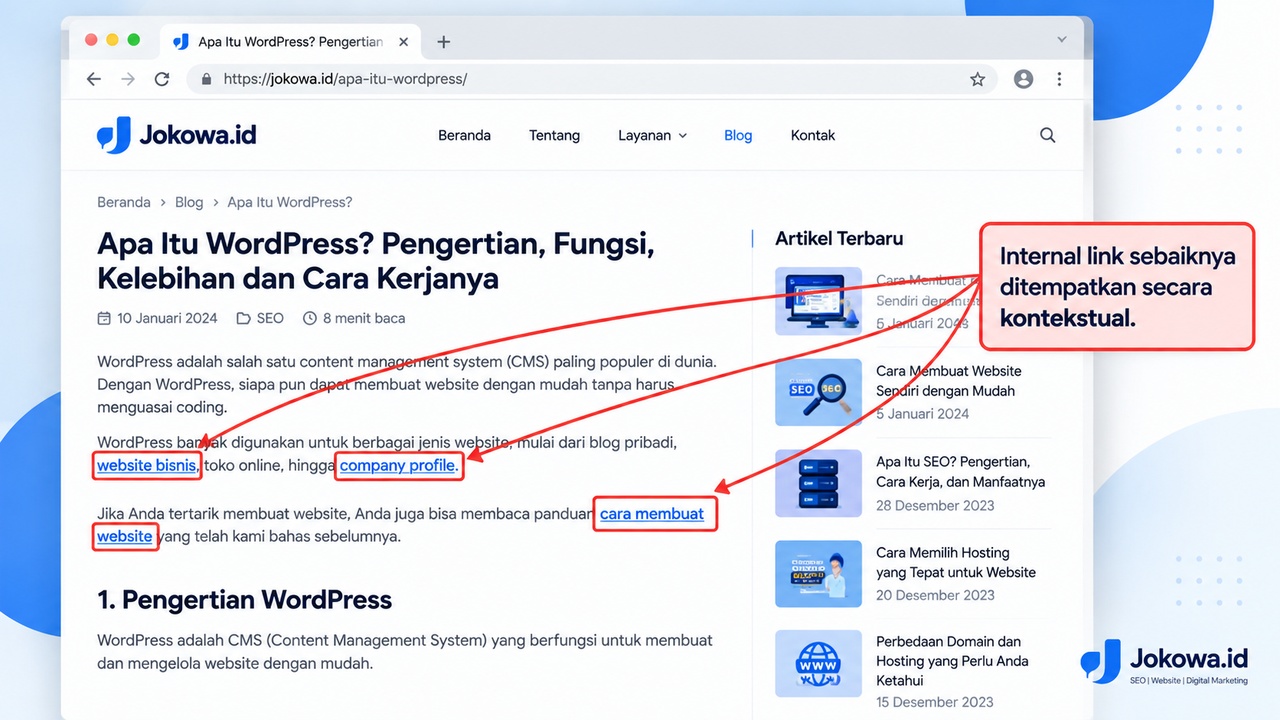The height and width of the screenshot is (720, 1280).
Task: Click the 28 Desember 2023 date text
Action: click(x=935, y=505)
